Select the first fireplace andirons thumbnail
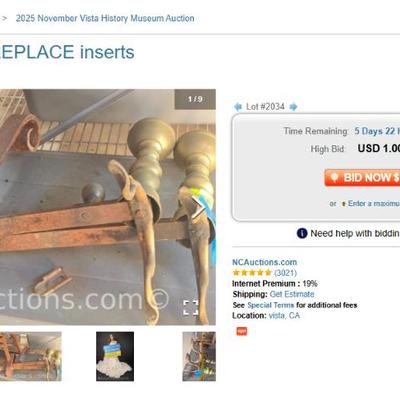Image resolution: width=400 pixels, height=400 pixels. [x=31, y=356]
